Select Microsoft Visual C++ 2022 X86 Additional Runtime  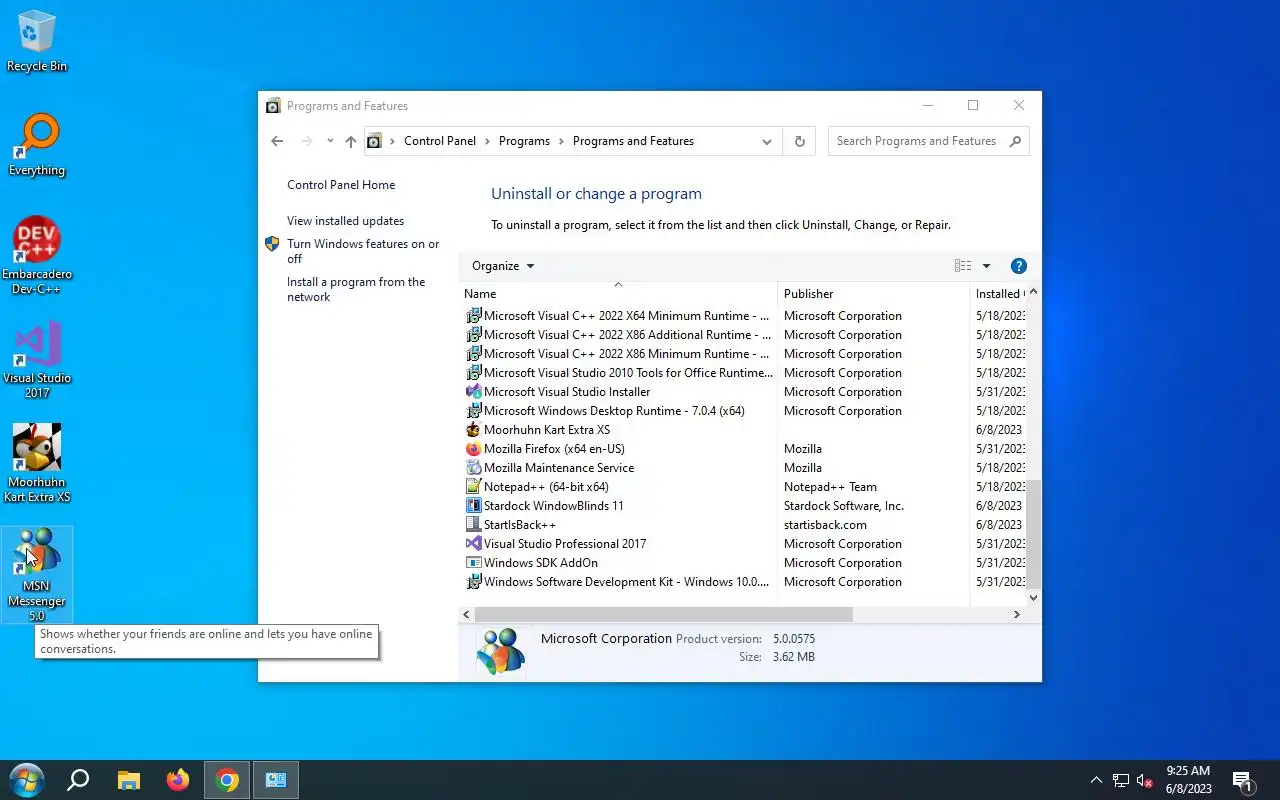tap(744, 335)
